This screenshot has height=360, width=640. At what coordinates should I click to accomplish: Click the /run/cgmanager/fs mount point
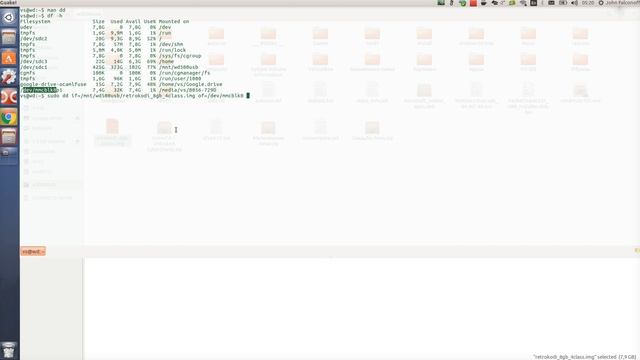[184, 73]
